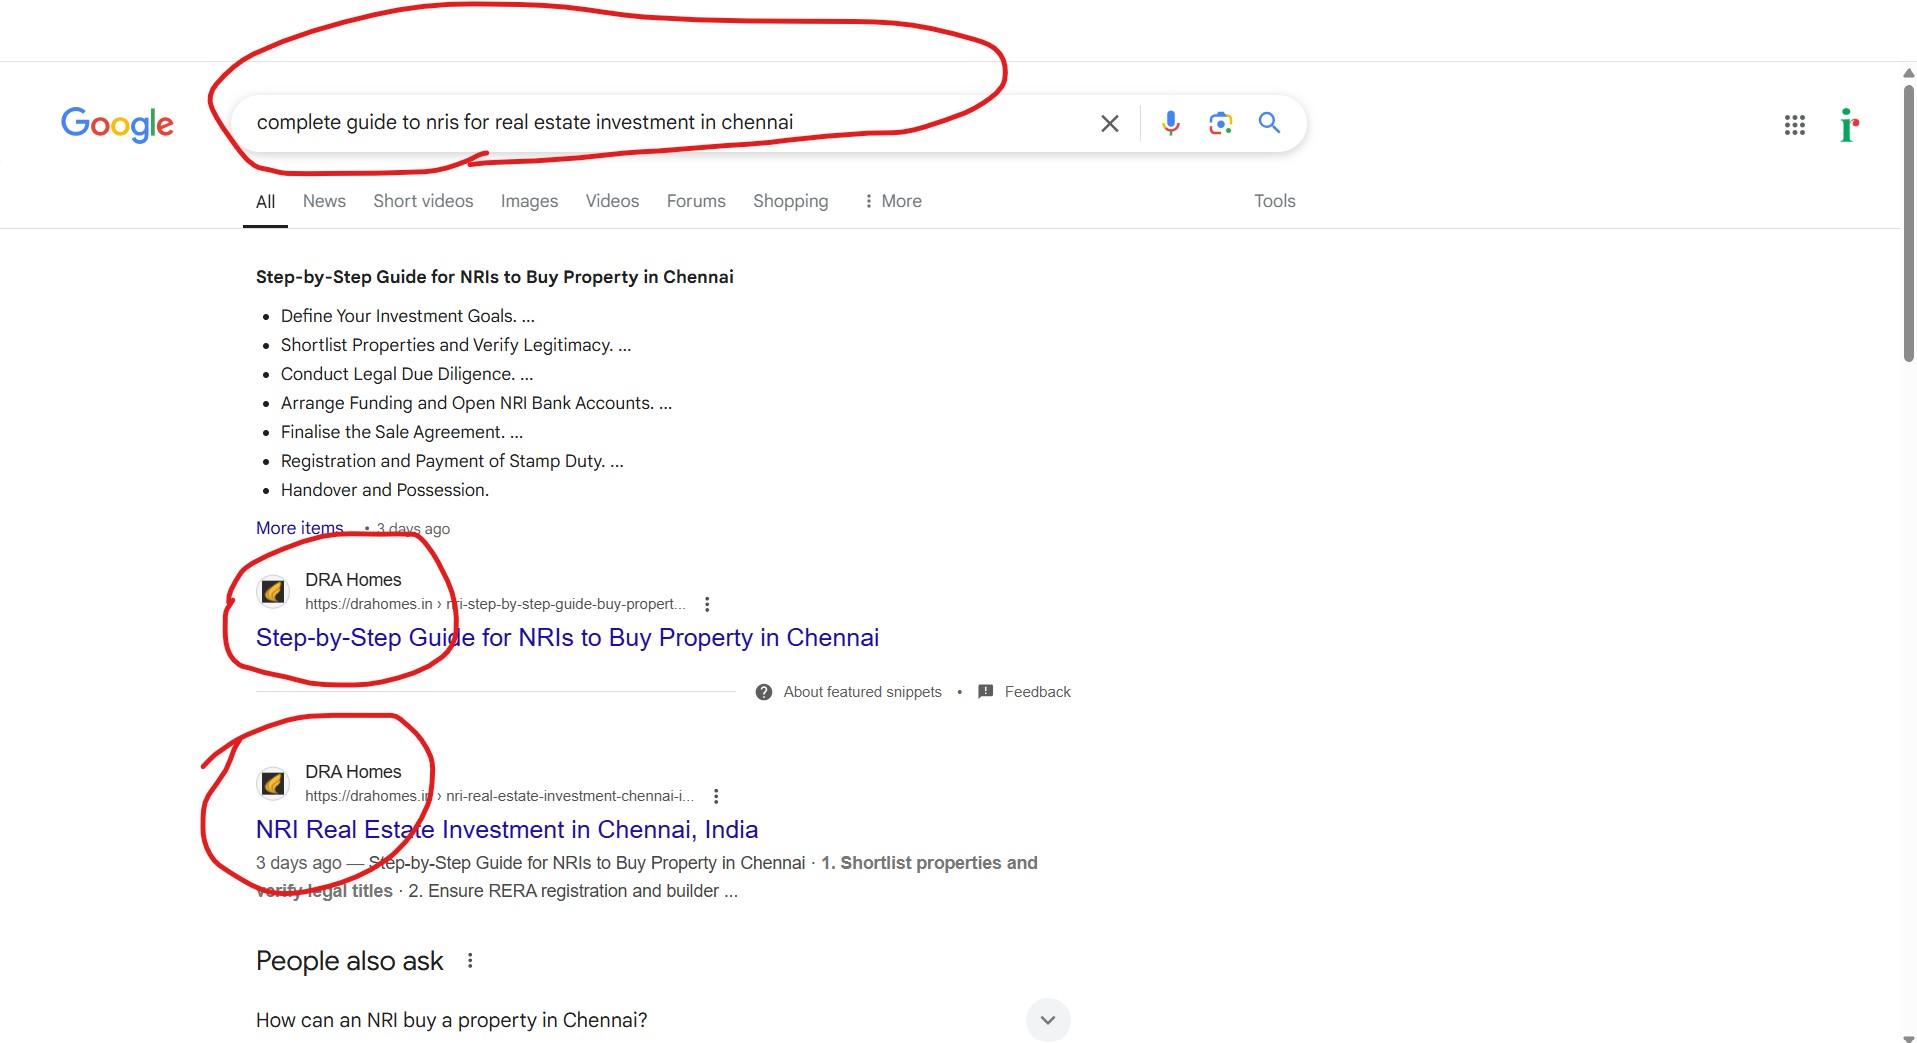Screen dimensions: 1917x1043
Task: Click inside the search input field
Action: coord(650,123)
